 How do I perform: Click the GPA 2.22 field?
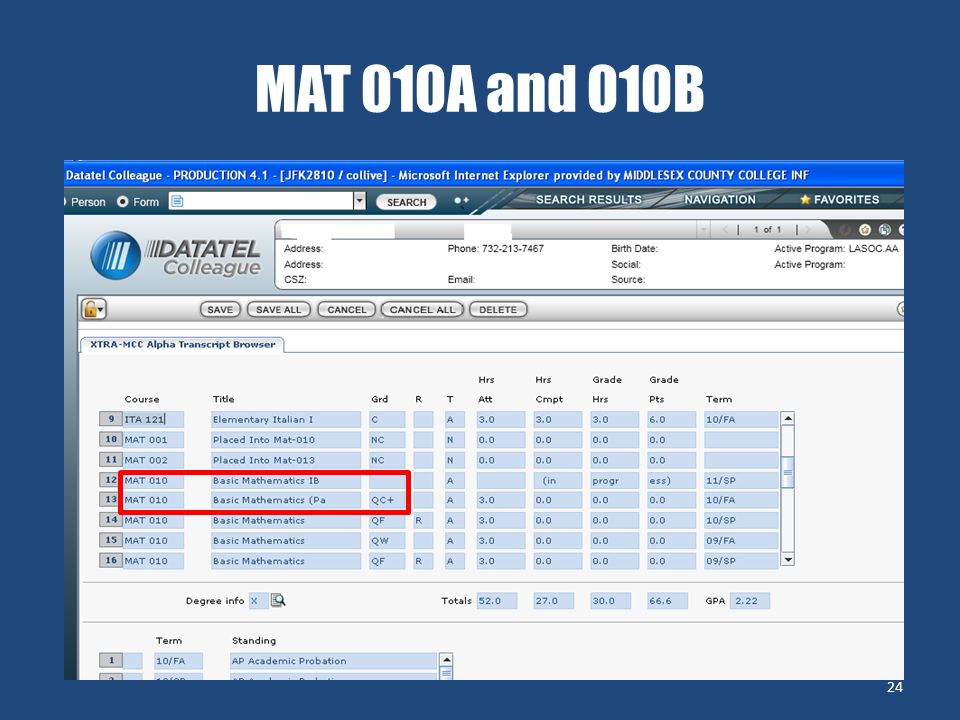749,601
